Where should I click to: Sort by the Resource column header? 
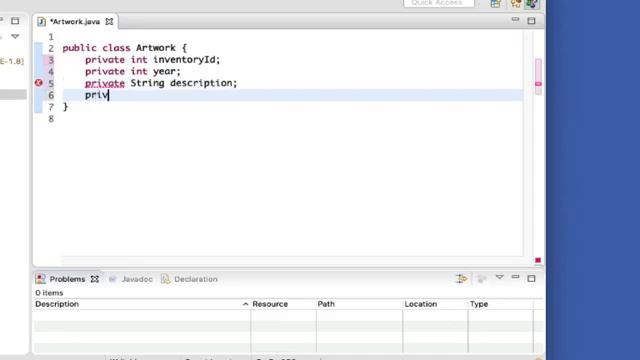(x=283, y=304)
